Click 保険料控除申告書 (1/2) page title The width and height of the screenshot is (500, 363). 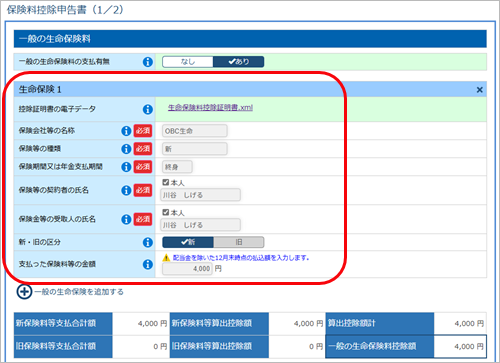(65, 10)
